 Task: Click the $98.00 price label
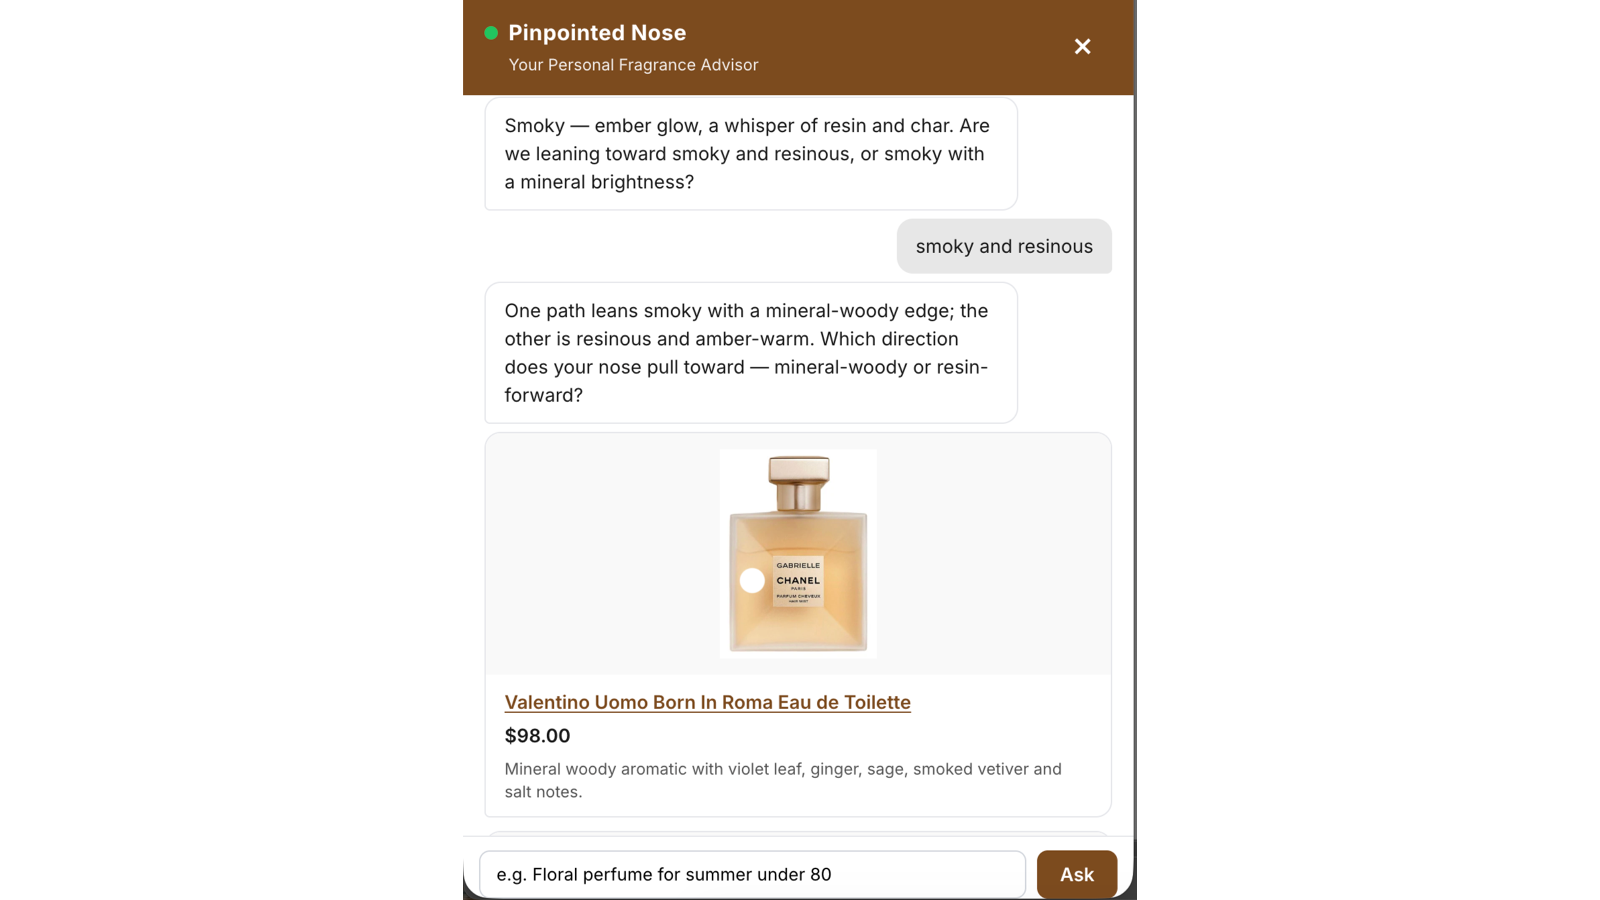click(537, 736)
